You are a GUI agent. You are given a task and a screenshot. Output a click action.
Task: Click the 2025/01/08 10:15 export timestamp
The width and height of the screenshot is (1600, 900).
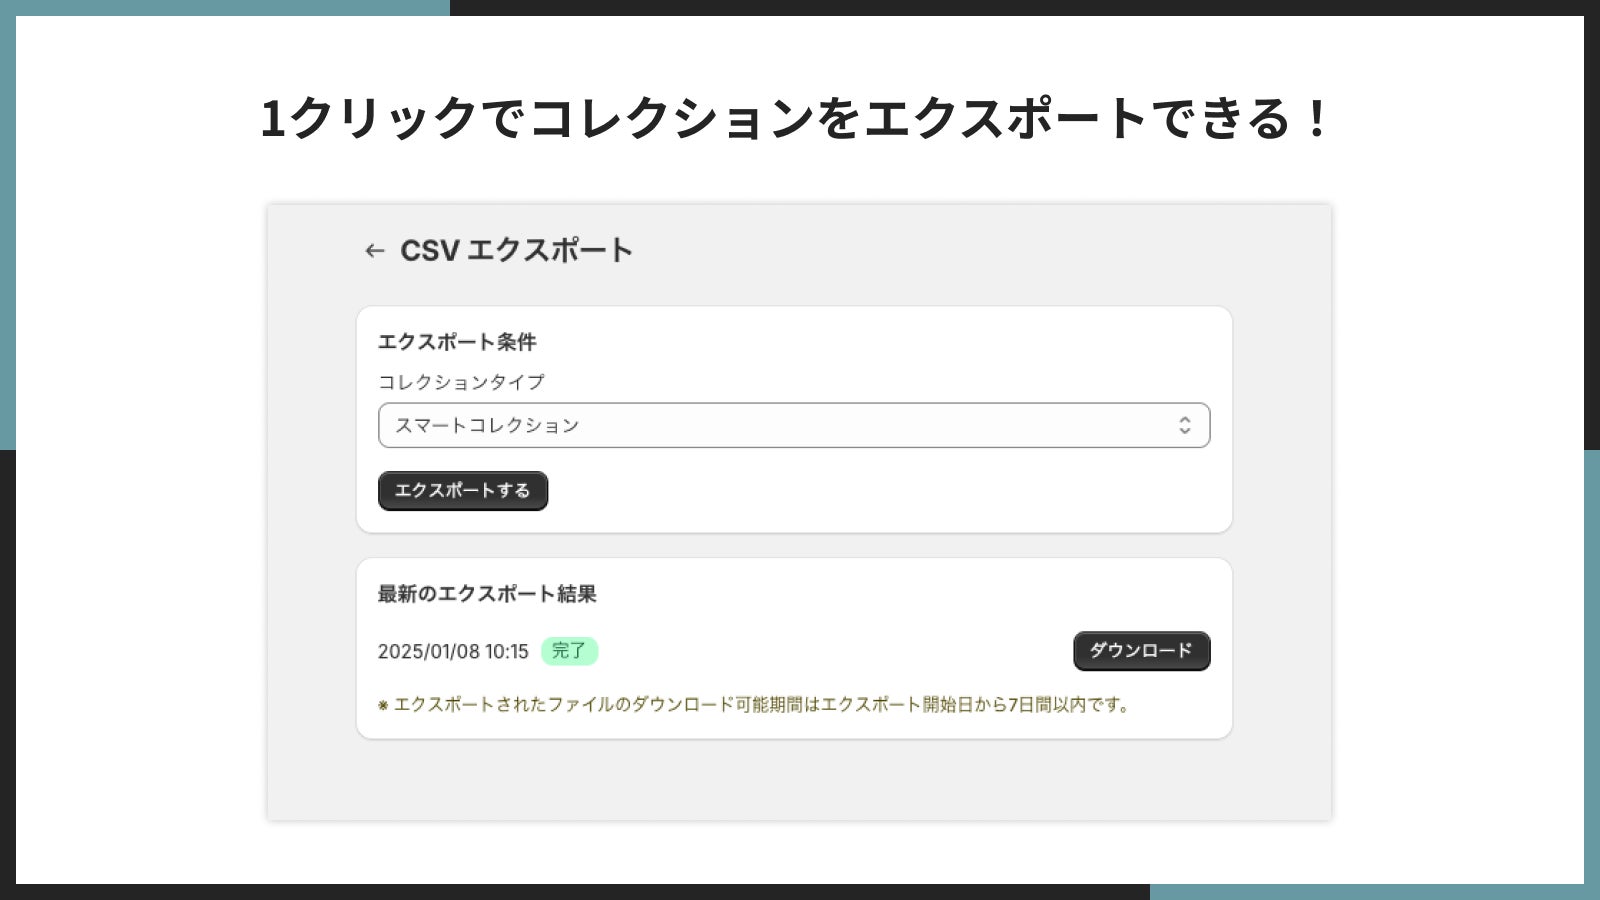453,652
